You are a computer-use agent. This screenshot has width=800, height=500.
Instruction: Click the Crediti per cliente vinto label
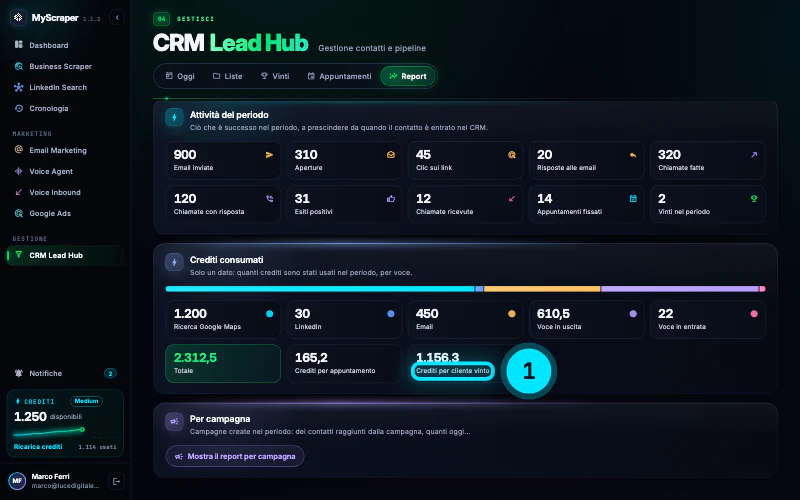[x=453, y=371]
